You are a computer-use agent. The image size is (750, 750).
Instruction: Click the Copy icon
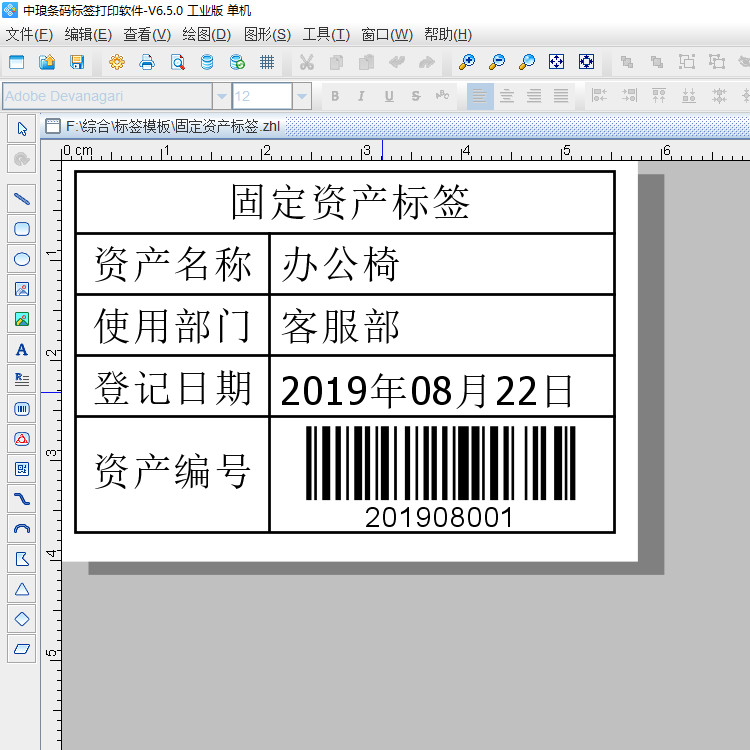pyautogui.click(x=336, y=62)
